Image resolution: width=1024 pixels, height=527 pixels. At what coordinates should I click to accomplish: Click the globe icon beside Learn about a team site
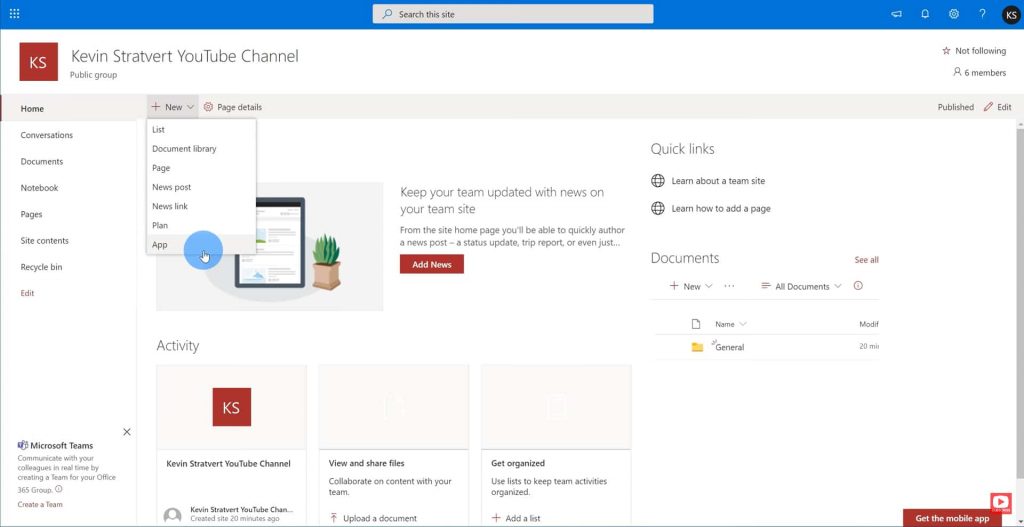(658, 181)
